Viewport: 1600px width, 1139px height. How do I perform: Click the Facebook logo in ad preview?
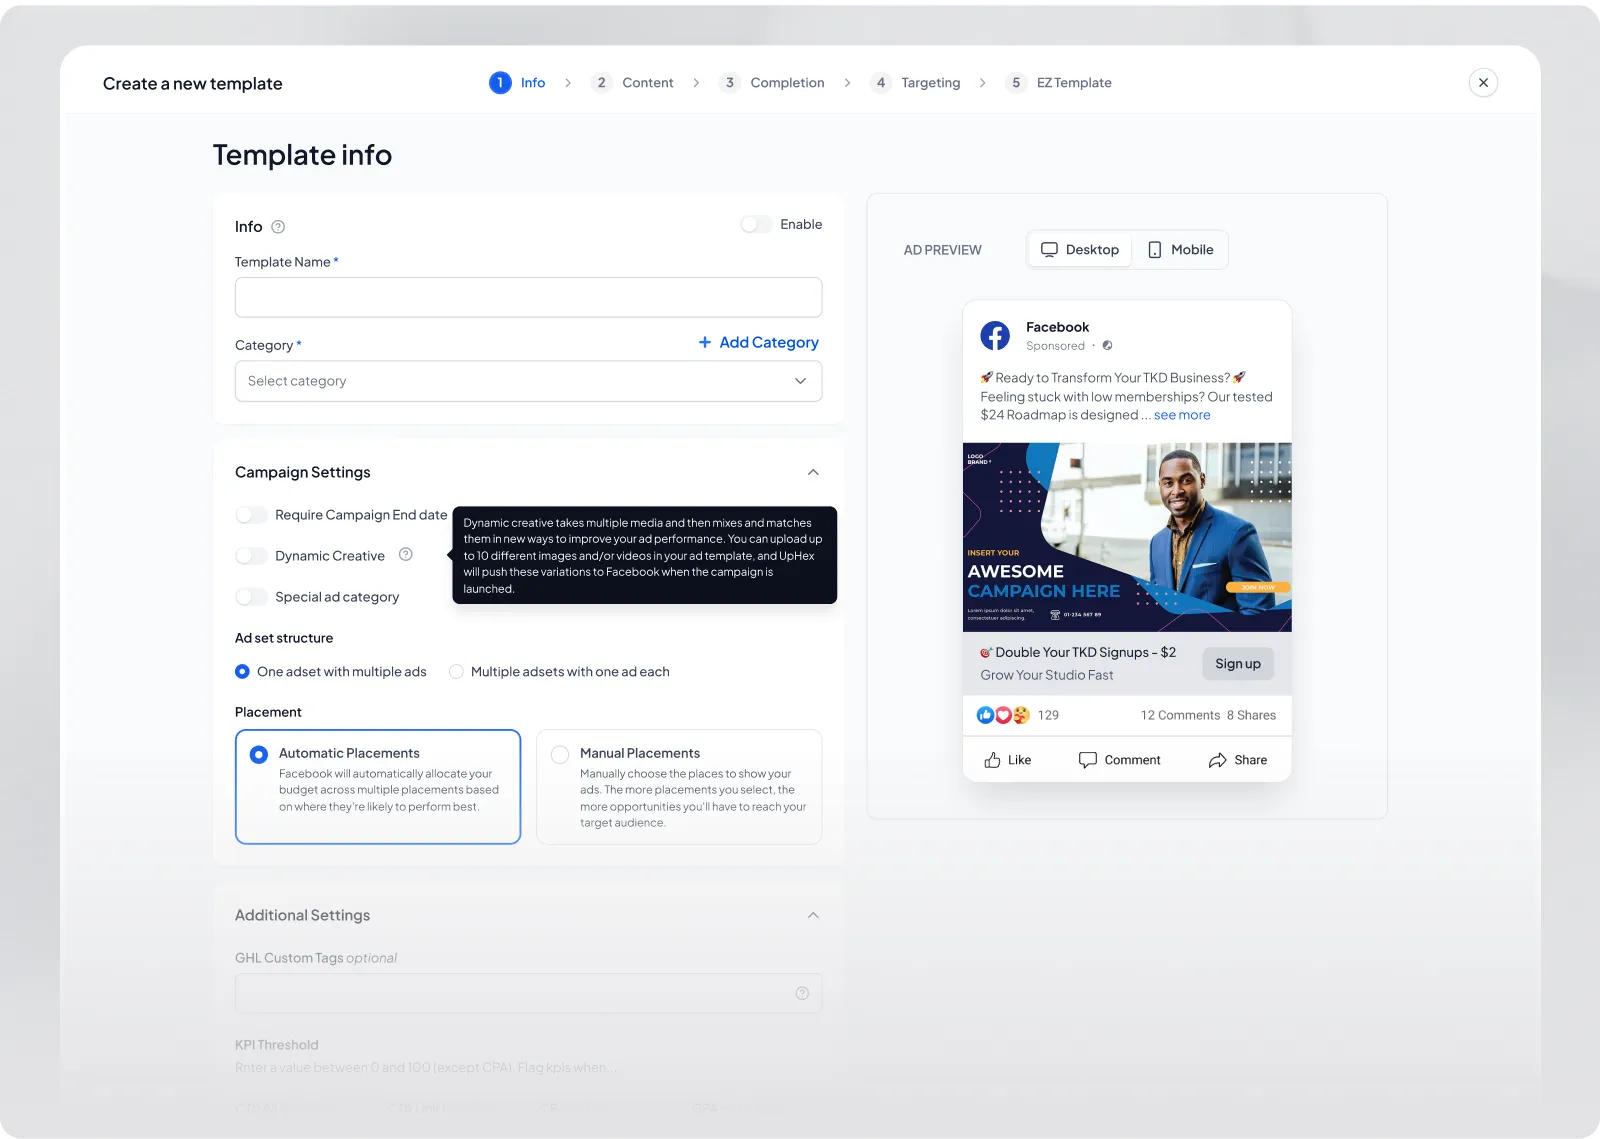tap(995, 335)
